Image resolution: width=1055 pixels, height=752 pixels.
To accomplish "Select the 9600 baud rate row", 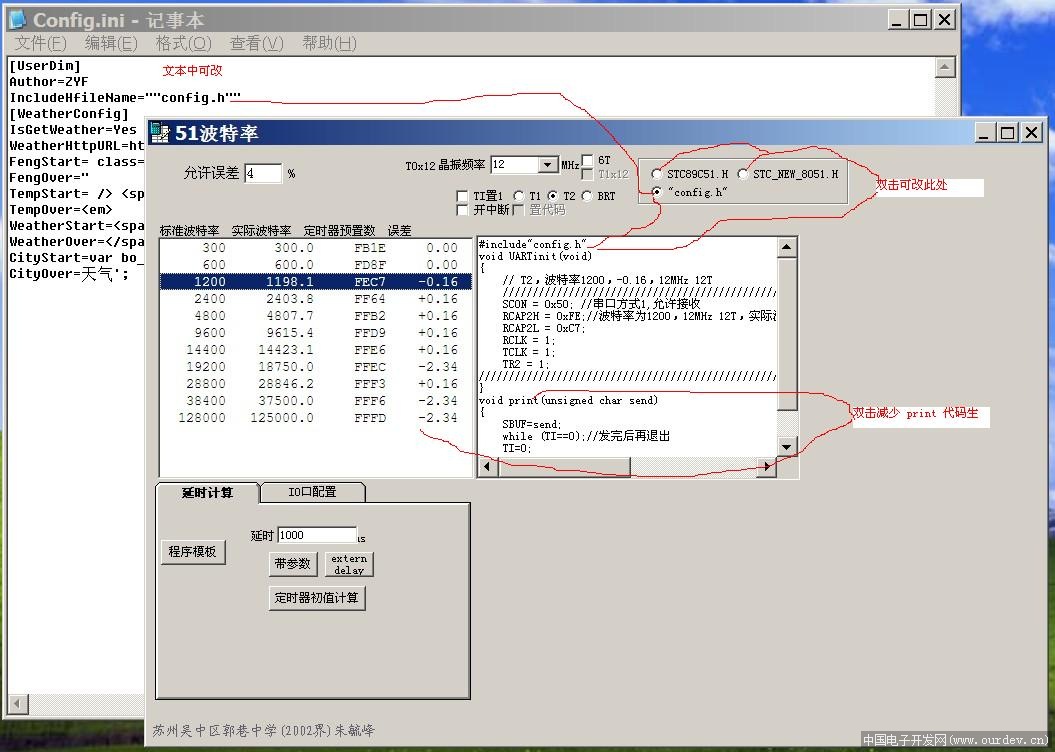I will tap(315, 332).
